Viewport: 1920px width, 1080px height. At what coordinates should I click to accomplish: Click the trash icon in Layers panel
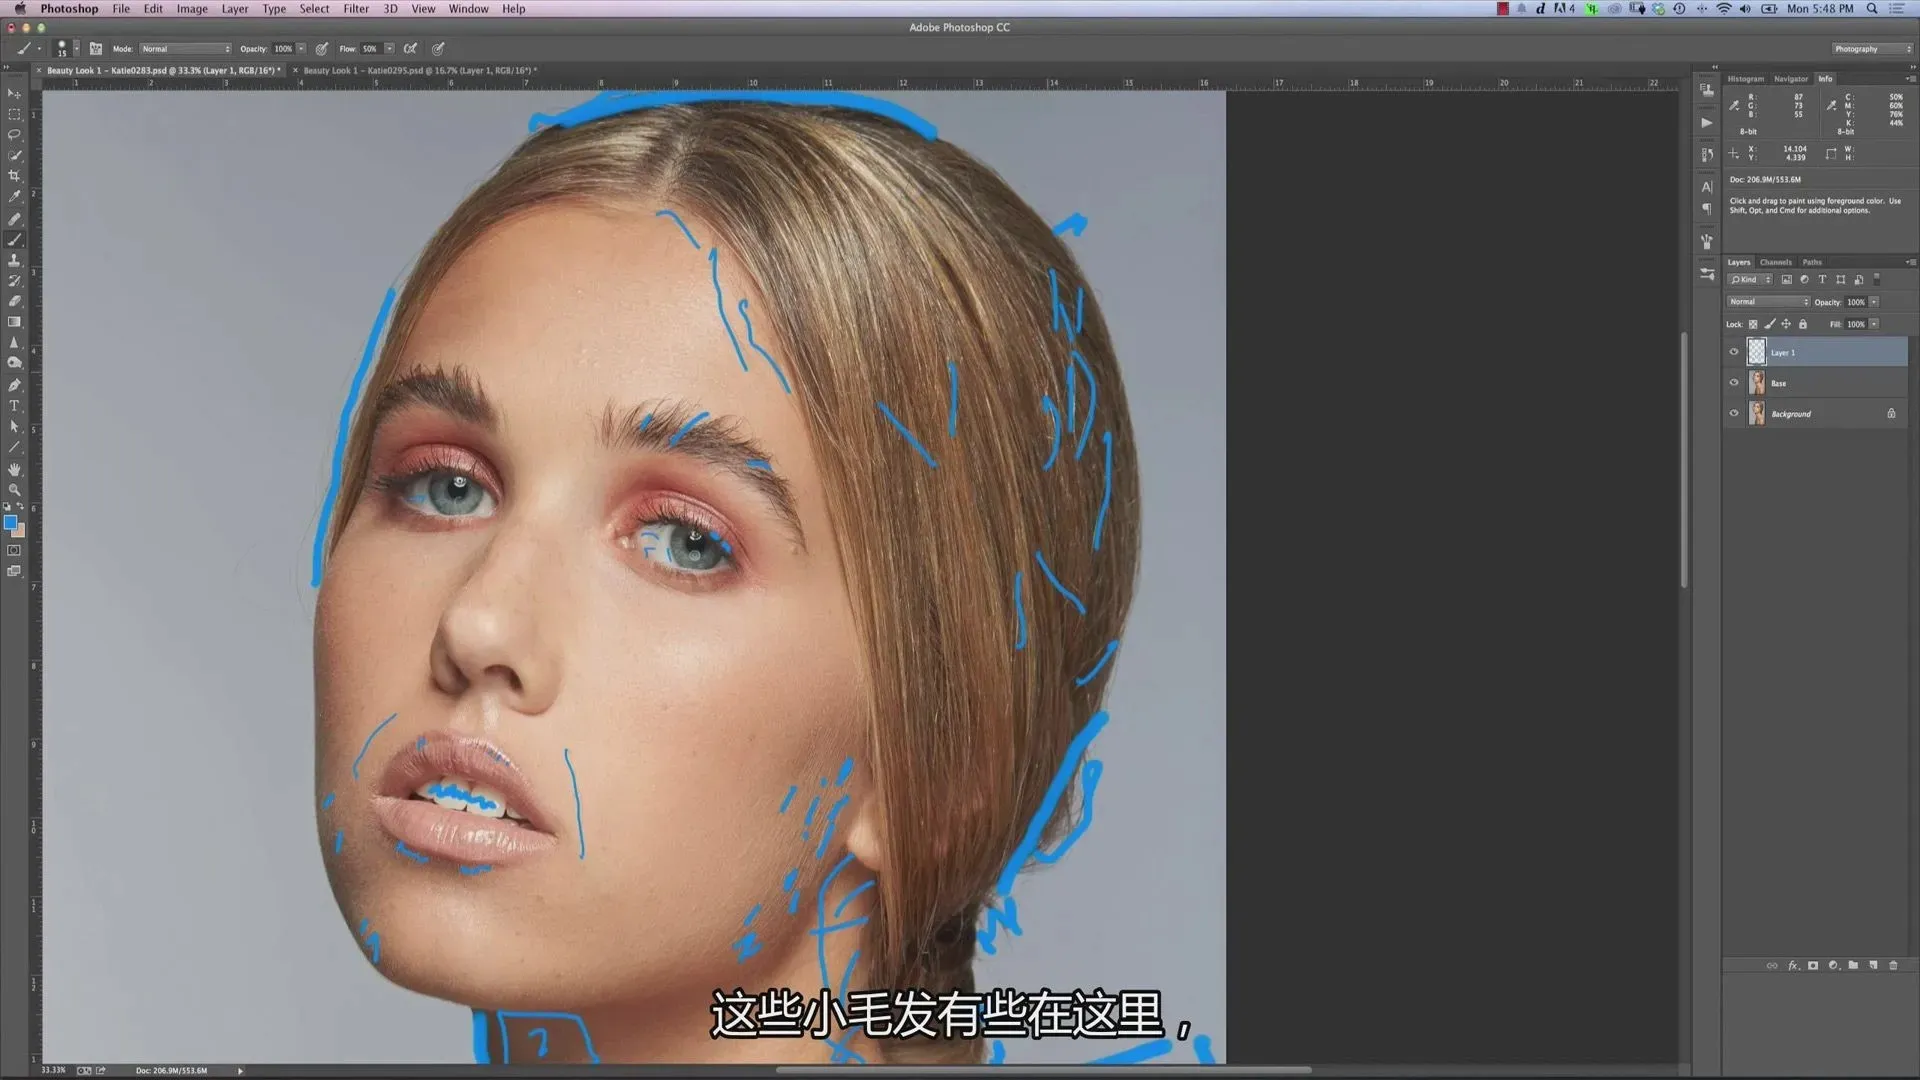(1893, 966)
